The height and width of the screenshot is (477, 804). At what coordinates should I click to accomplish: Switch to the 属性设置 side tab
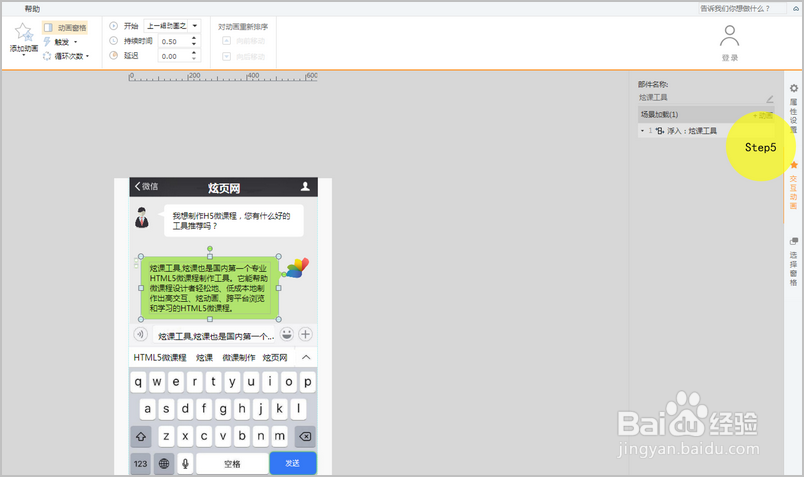pos(793,109)
